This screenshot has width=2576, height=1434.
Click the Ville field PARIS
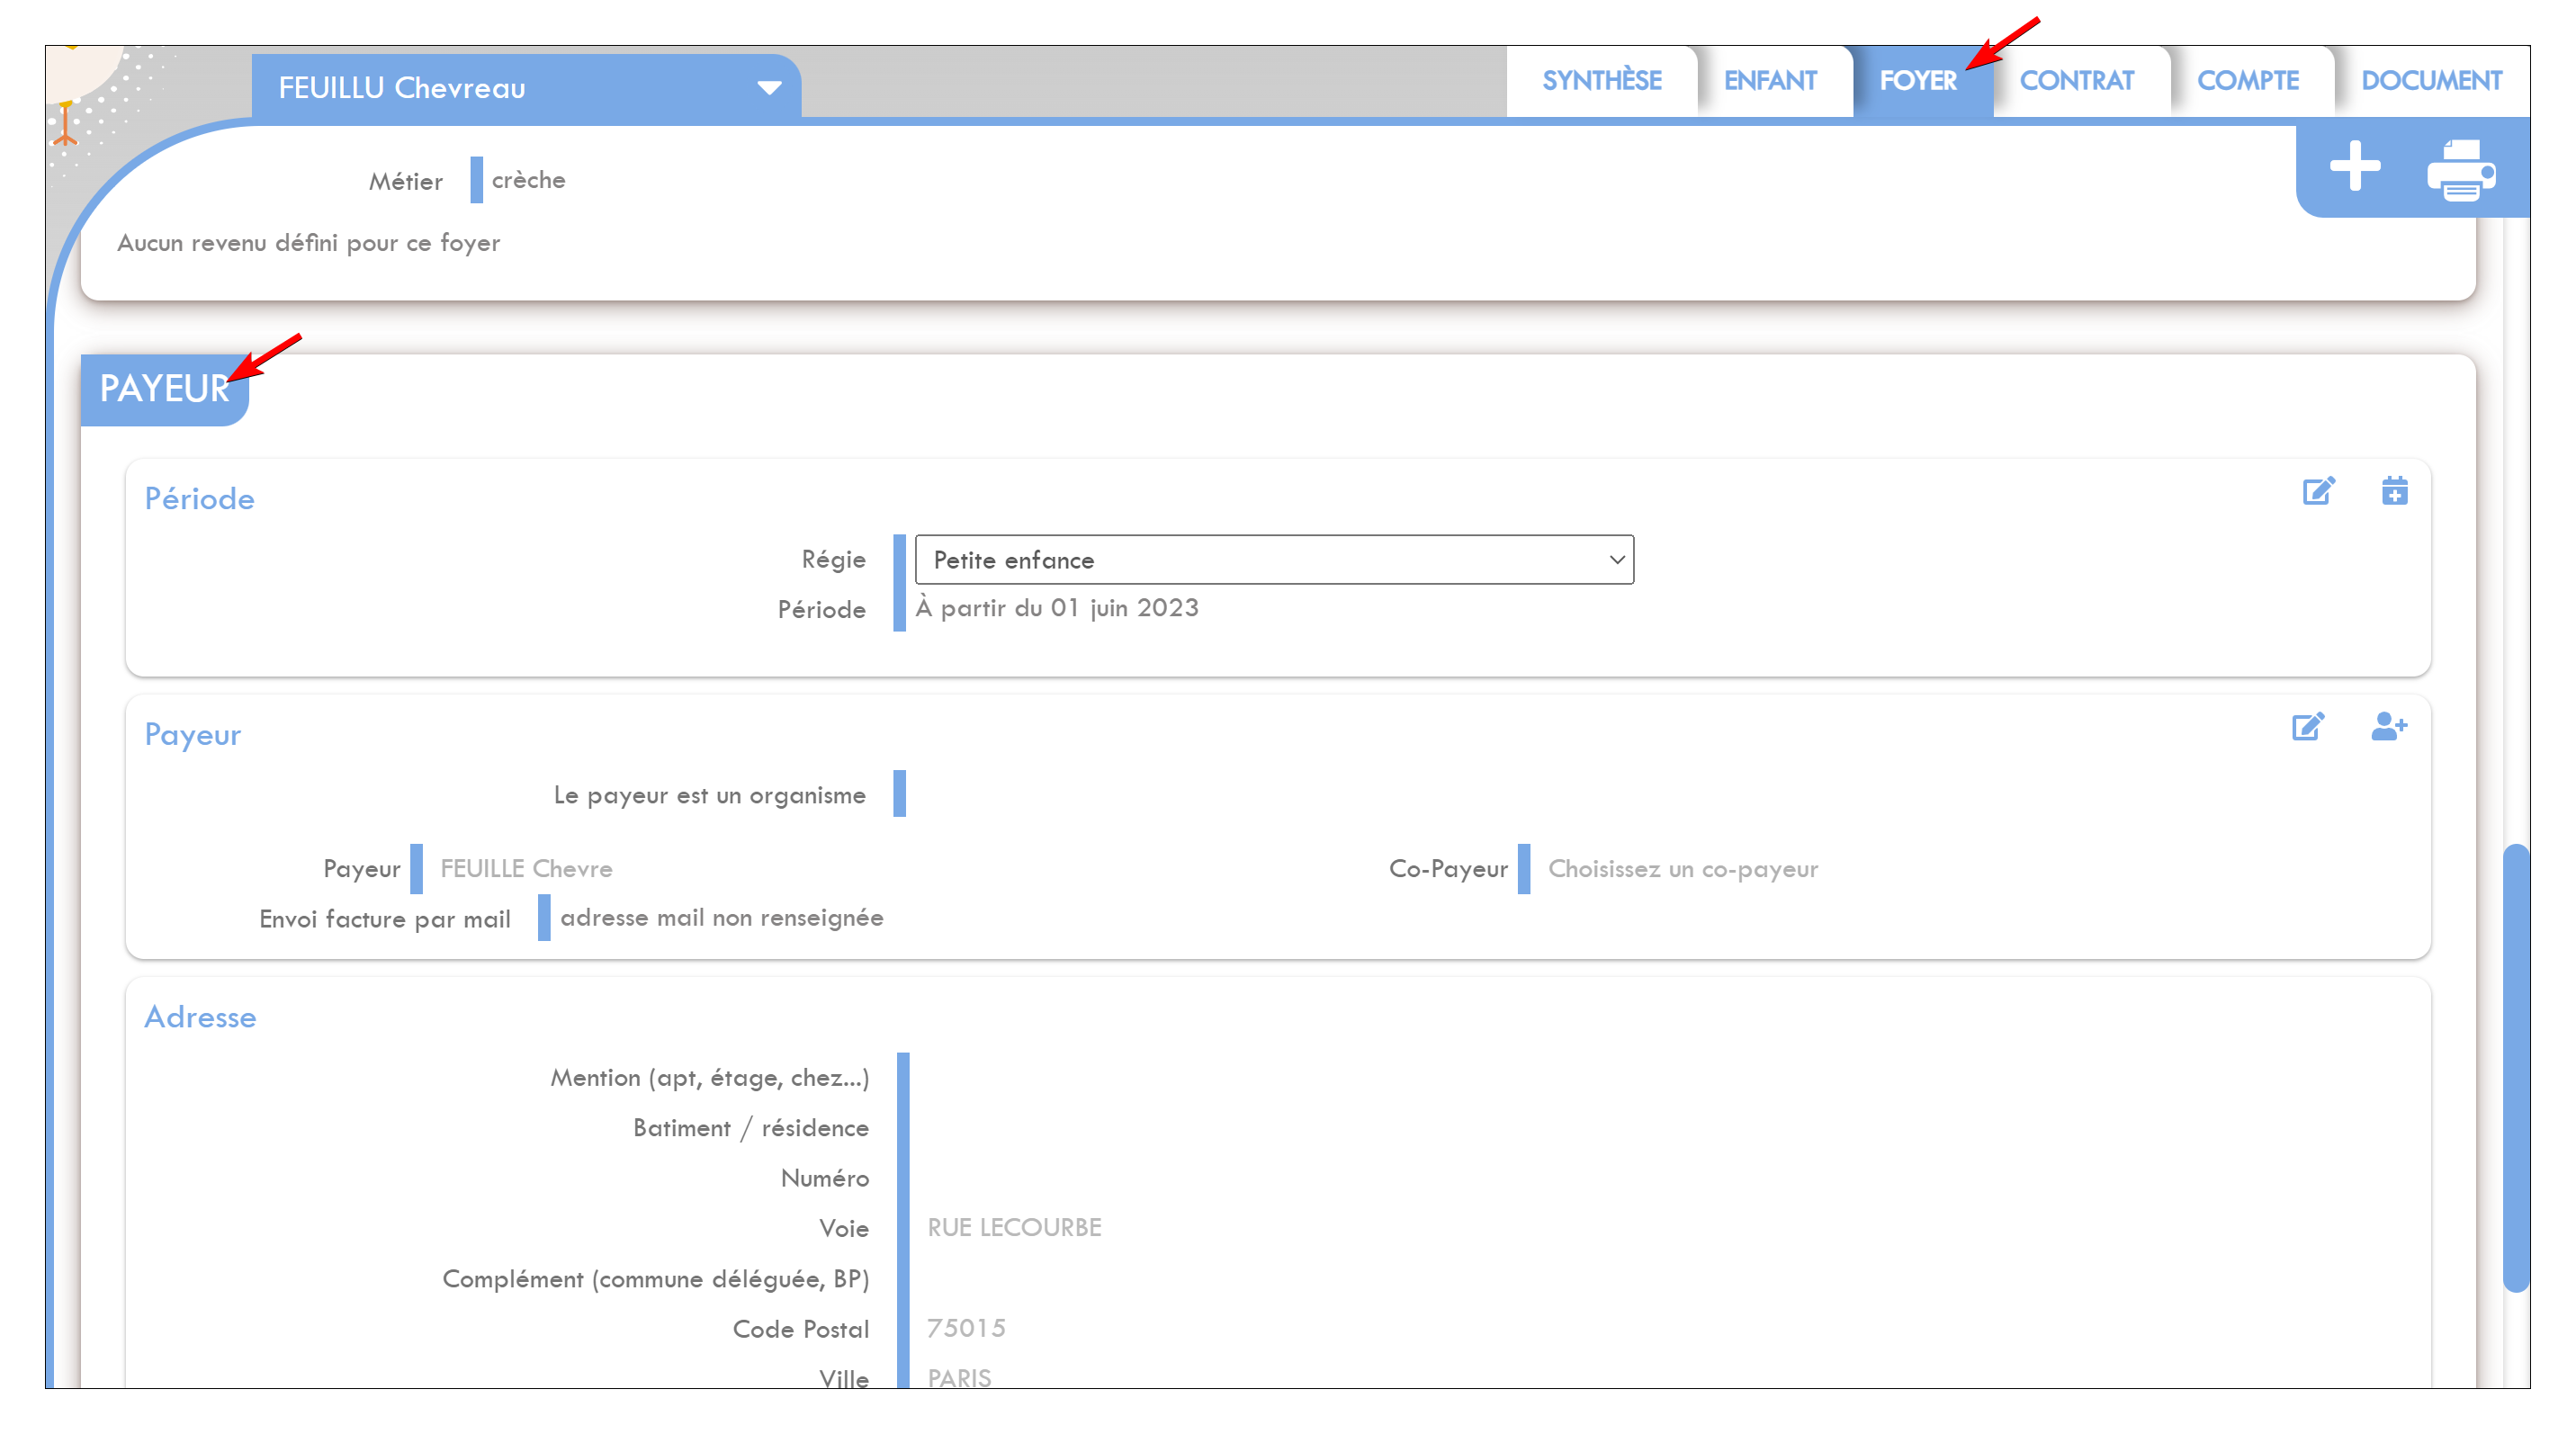click(958, 1378)
